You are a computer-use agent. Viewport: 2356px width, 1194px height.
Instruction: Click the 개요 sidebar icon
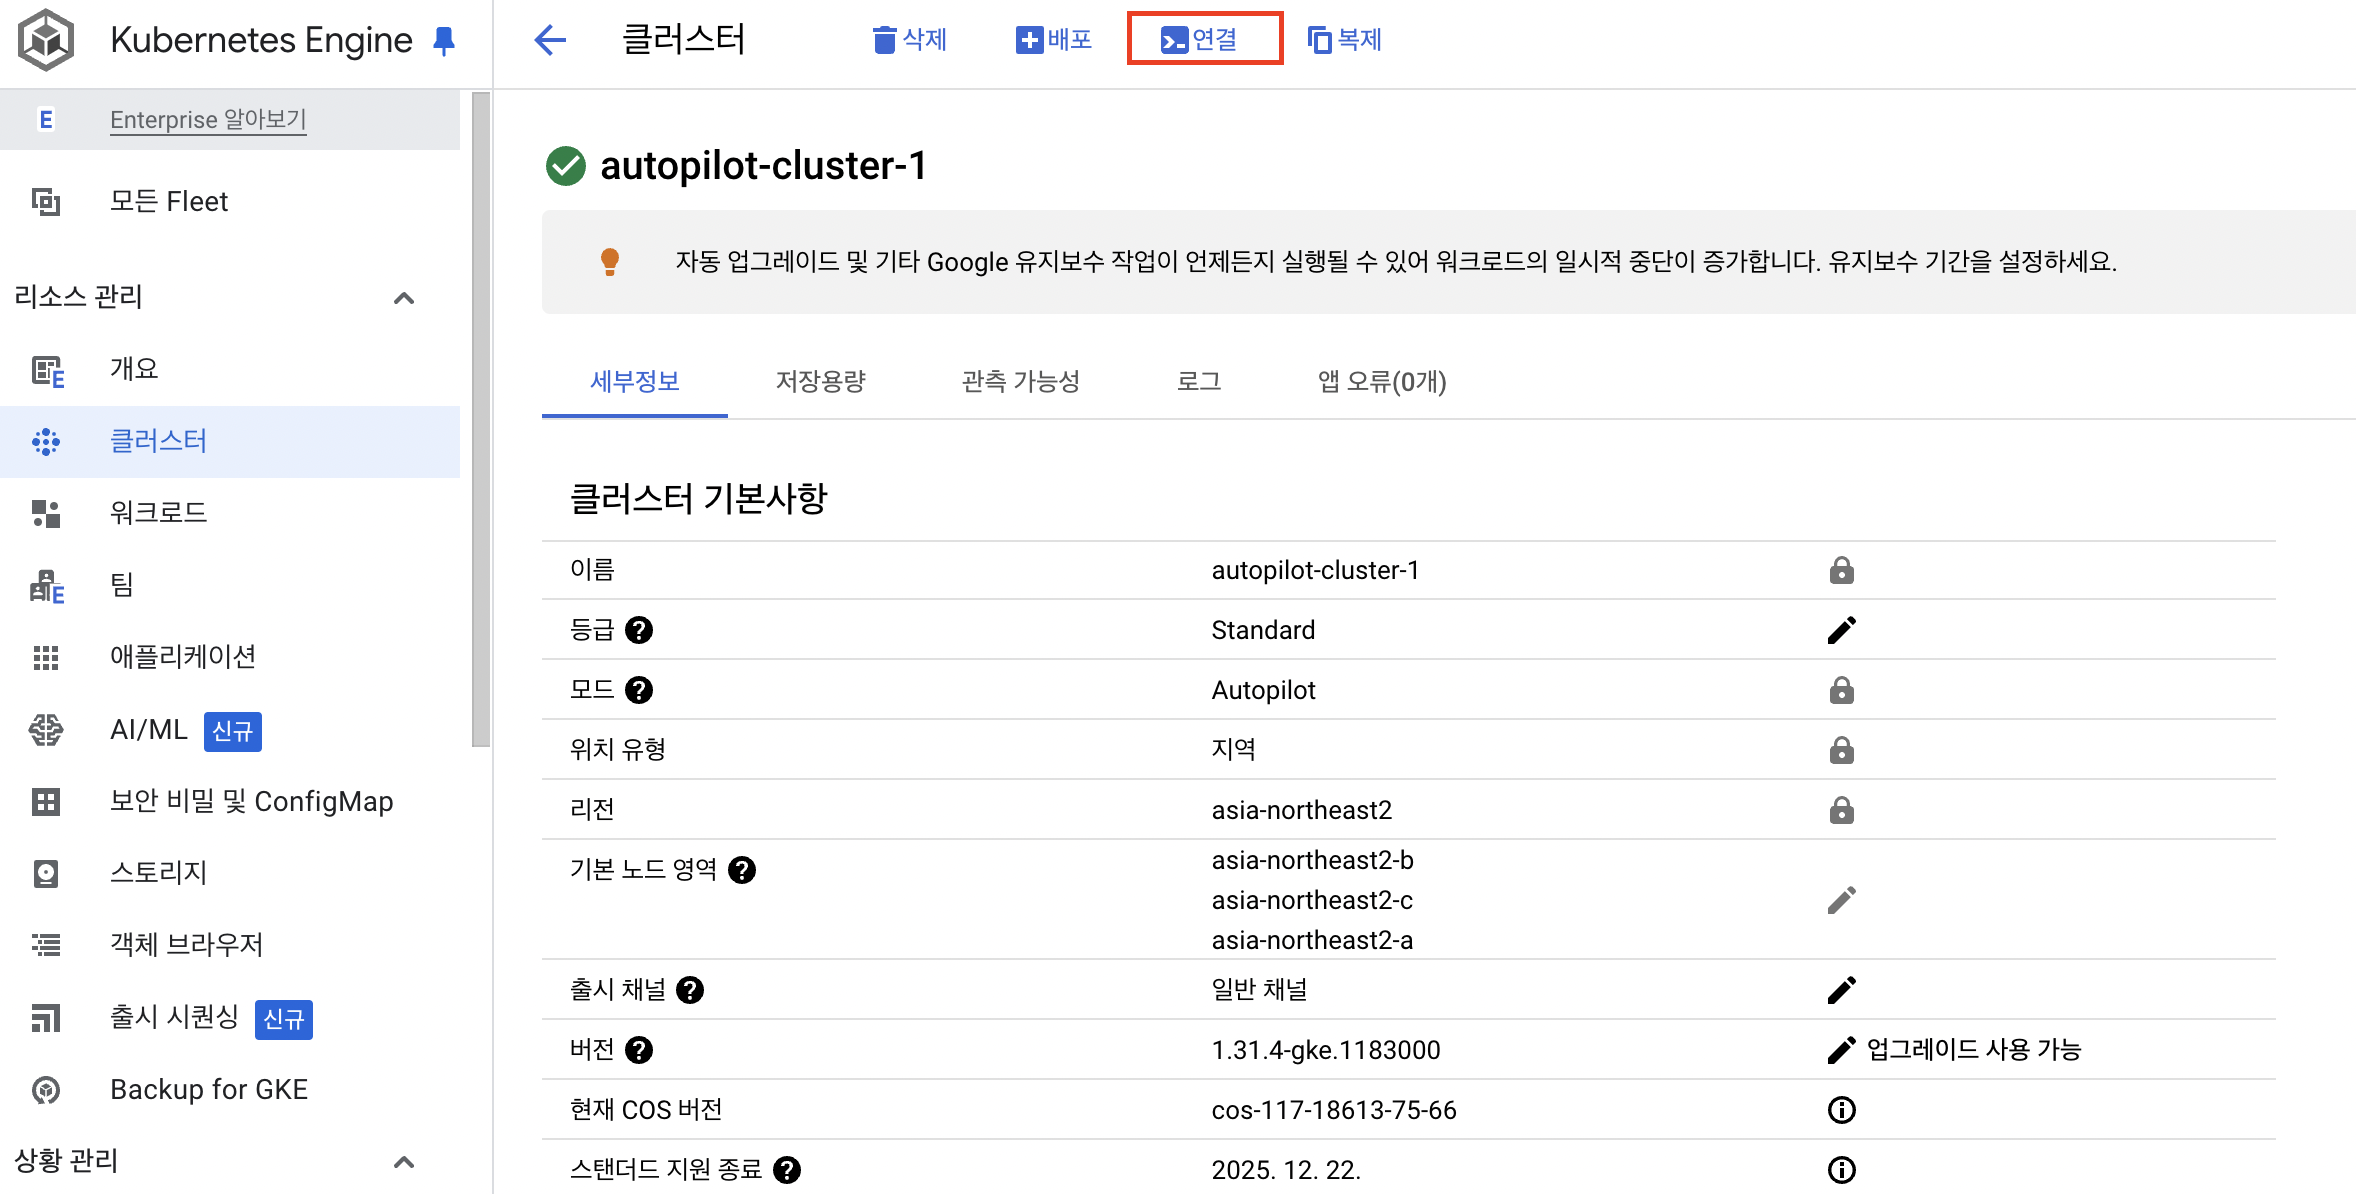pyautogui.click(x=47, y=370)
